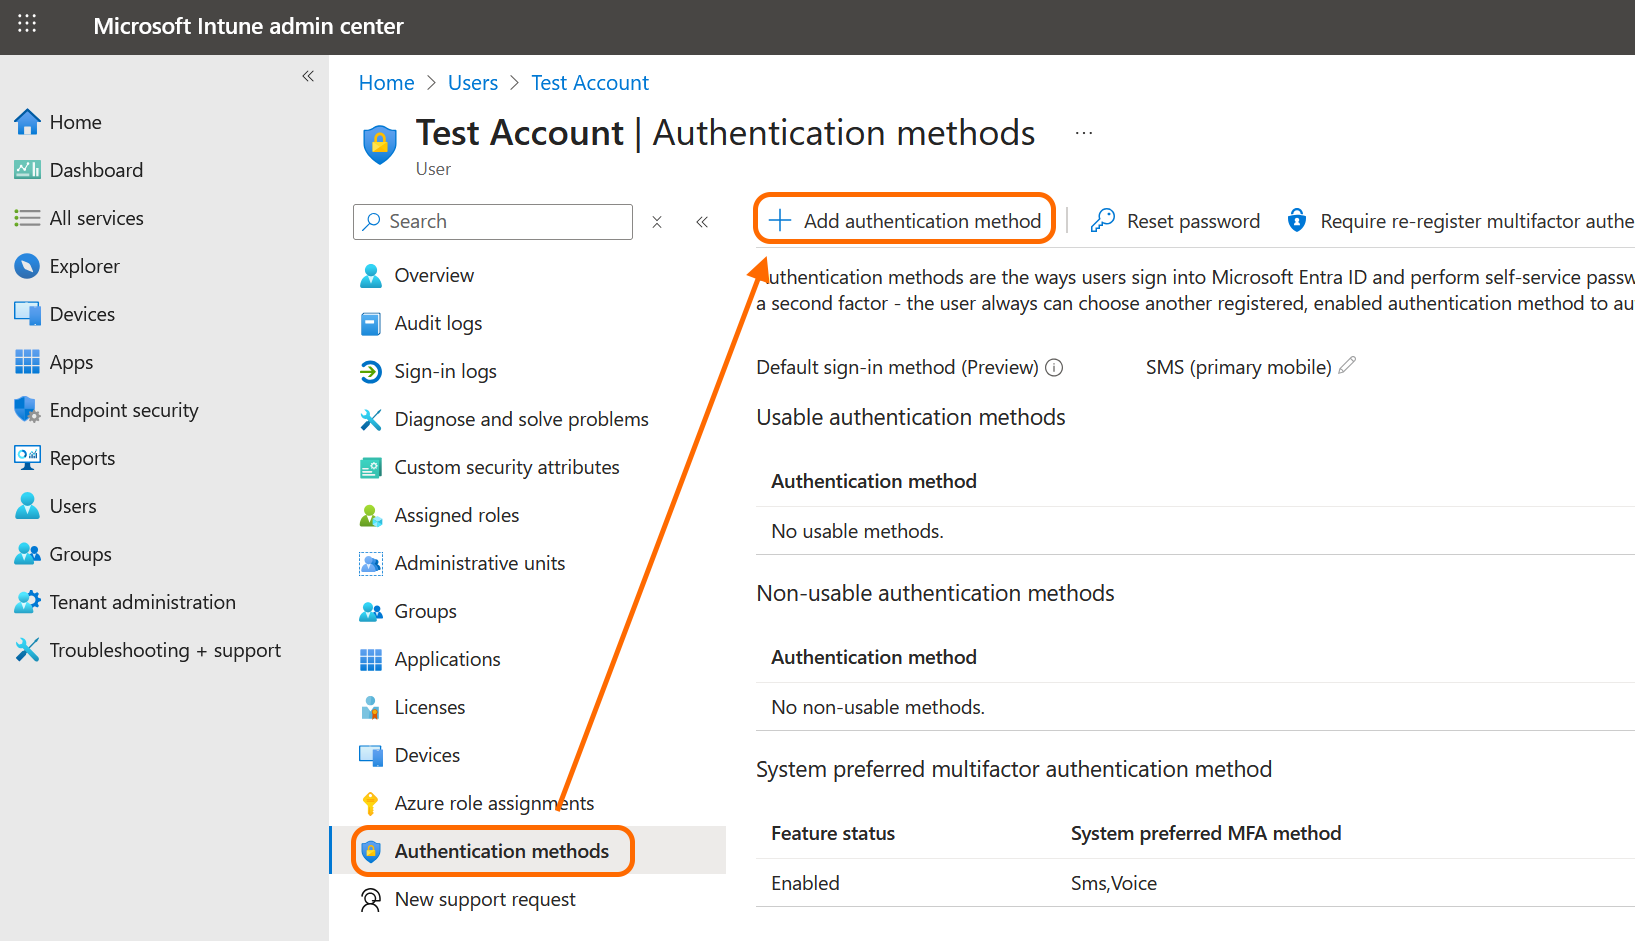1635x941 pixels.
Task: Clear the resource menu search box
Action: tap(657, 222)
